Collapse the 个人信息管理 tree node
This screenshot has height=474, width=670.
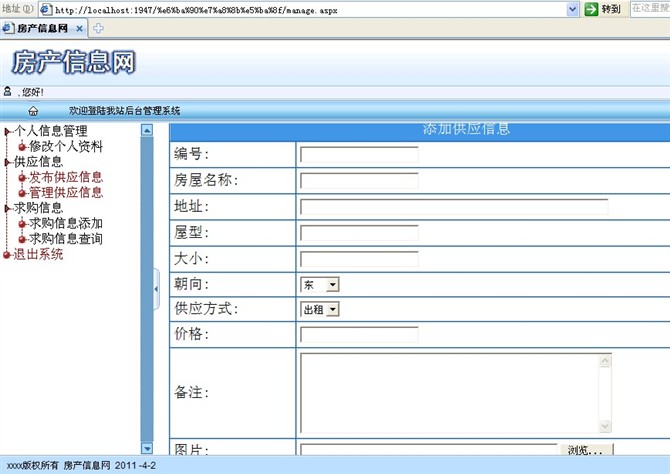7,132
